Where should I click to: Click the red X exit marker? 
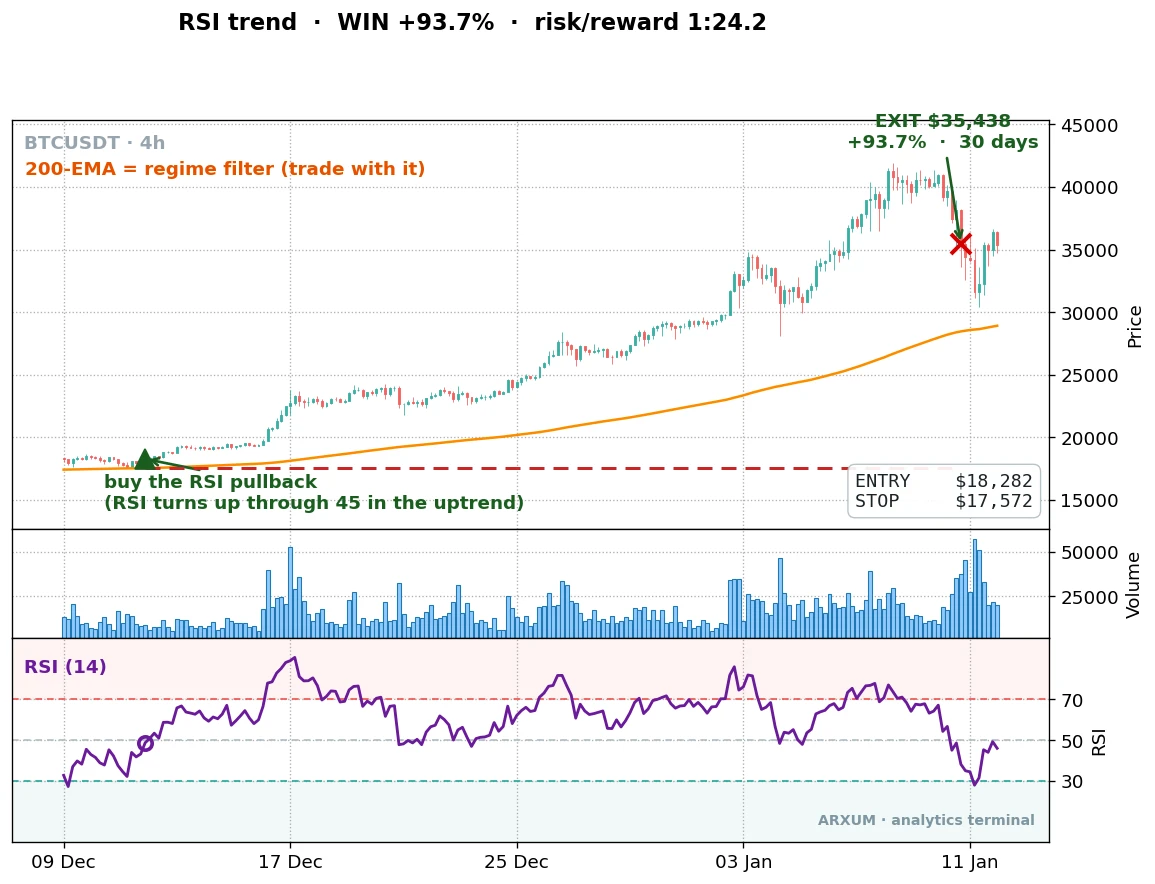(x=961, y=243)
